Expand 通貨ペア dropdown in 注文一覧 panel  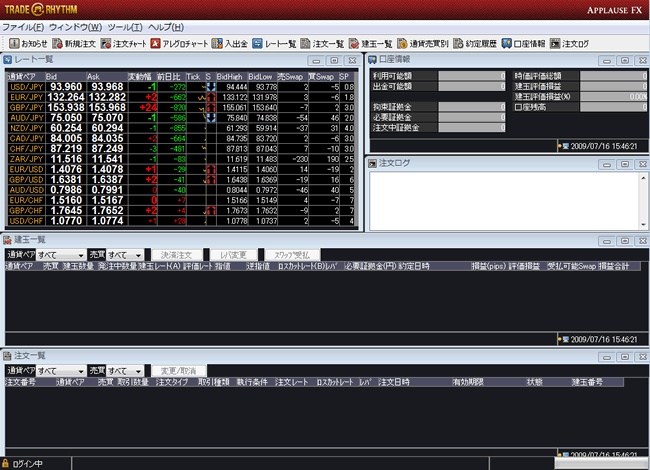(81, 371)
